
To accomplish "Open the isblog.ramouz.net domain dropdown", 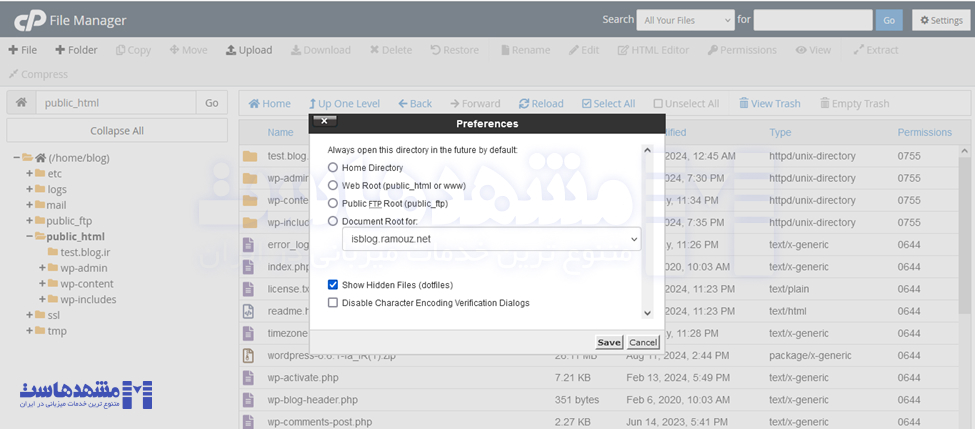I will (x=491, y=239).
